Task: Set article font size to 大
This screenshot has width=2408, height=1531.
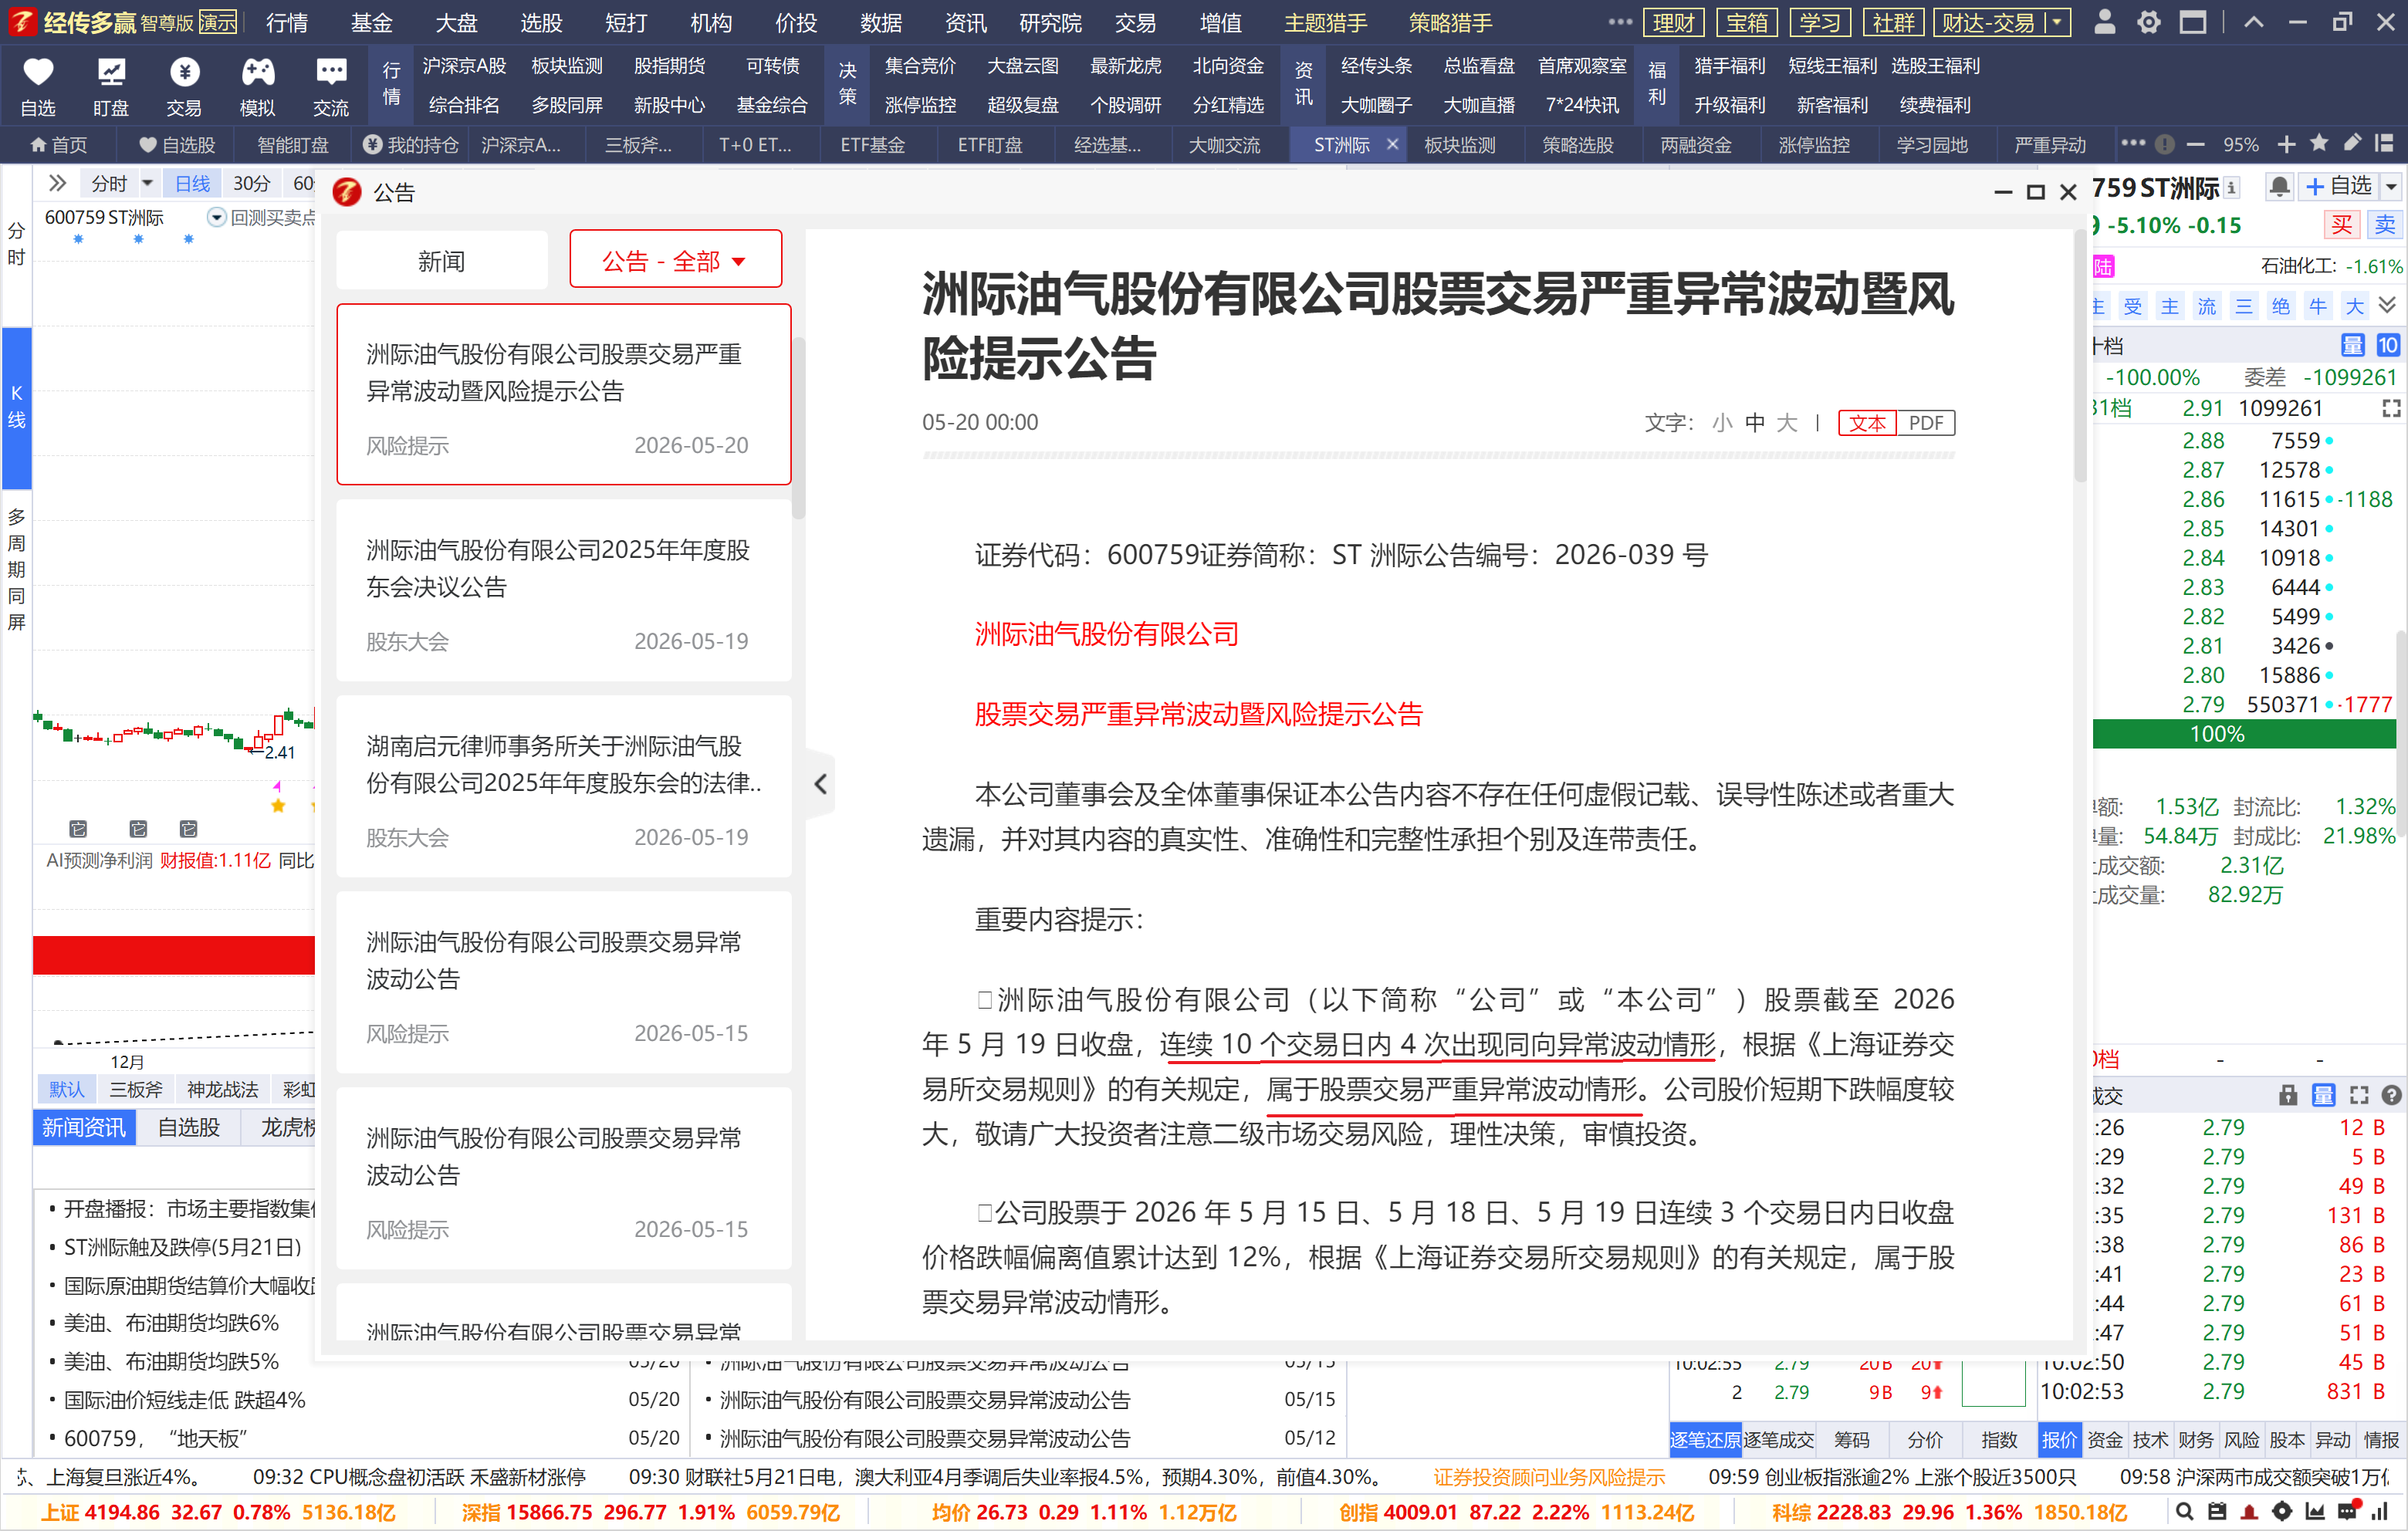Action: click(1787, 423)
